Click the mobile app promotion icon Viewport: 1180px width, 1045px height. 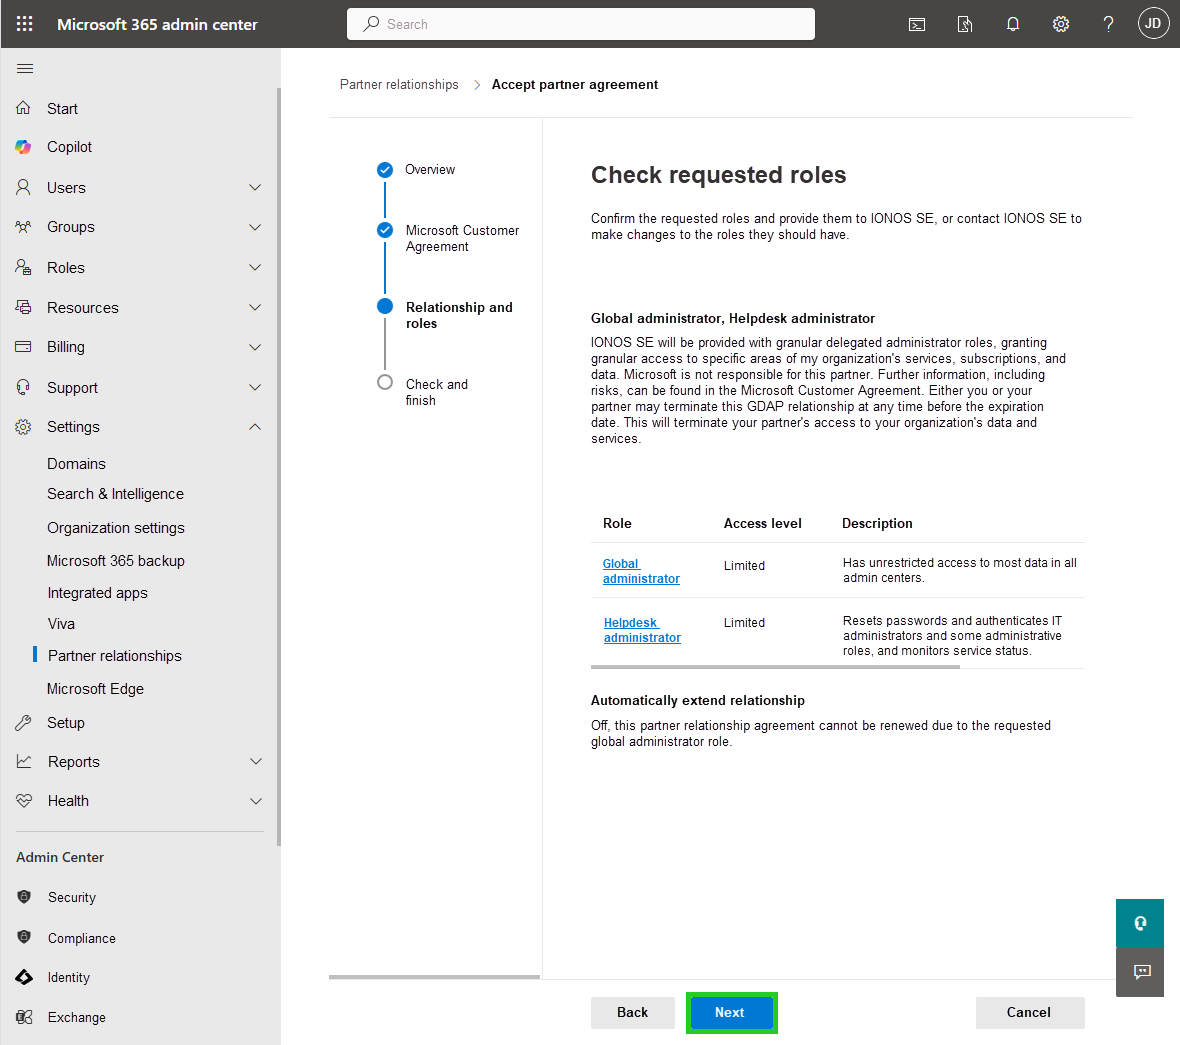964,24
